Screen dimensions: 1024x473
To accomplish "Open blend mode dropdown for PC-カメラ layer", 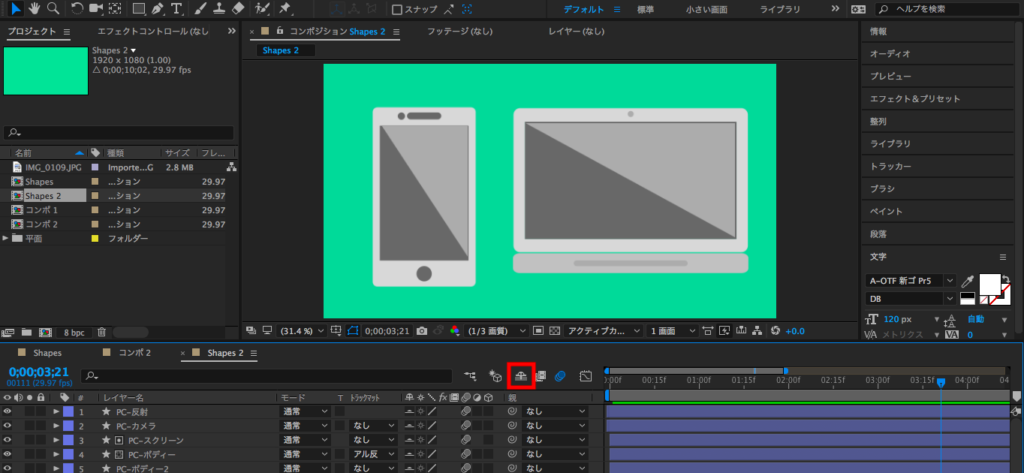I will click(304, 426).
